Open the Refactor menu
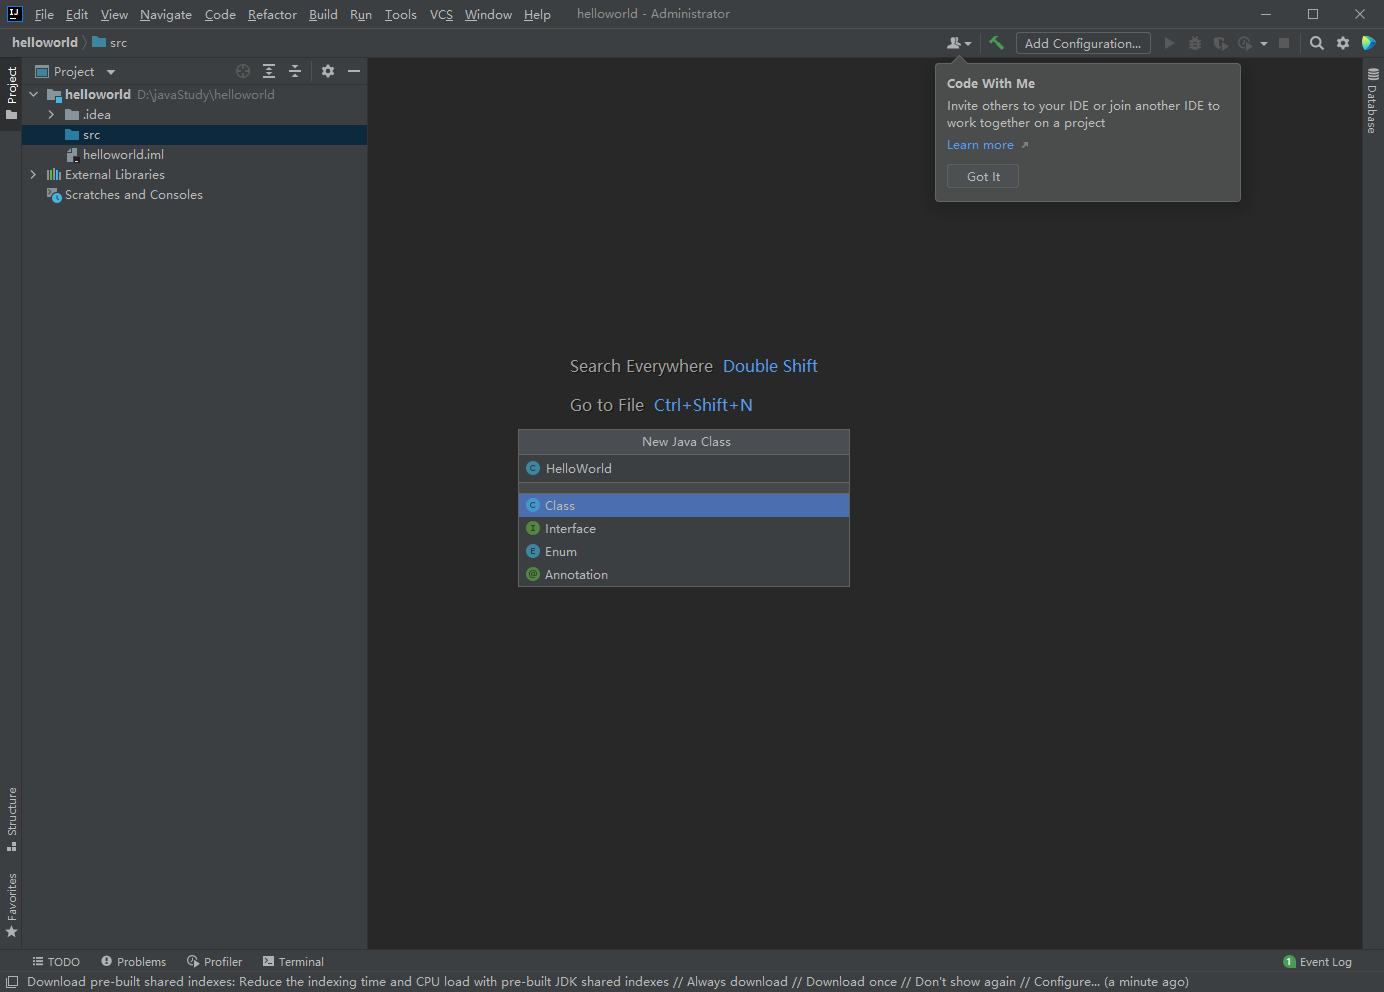The height and width of the screenshot is (992, 1384). 272,14
